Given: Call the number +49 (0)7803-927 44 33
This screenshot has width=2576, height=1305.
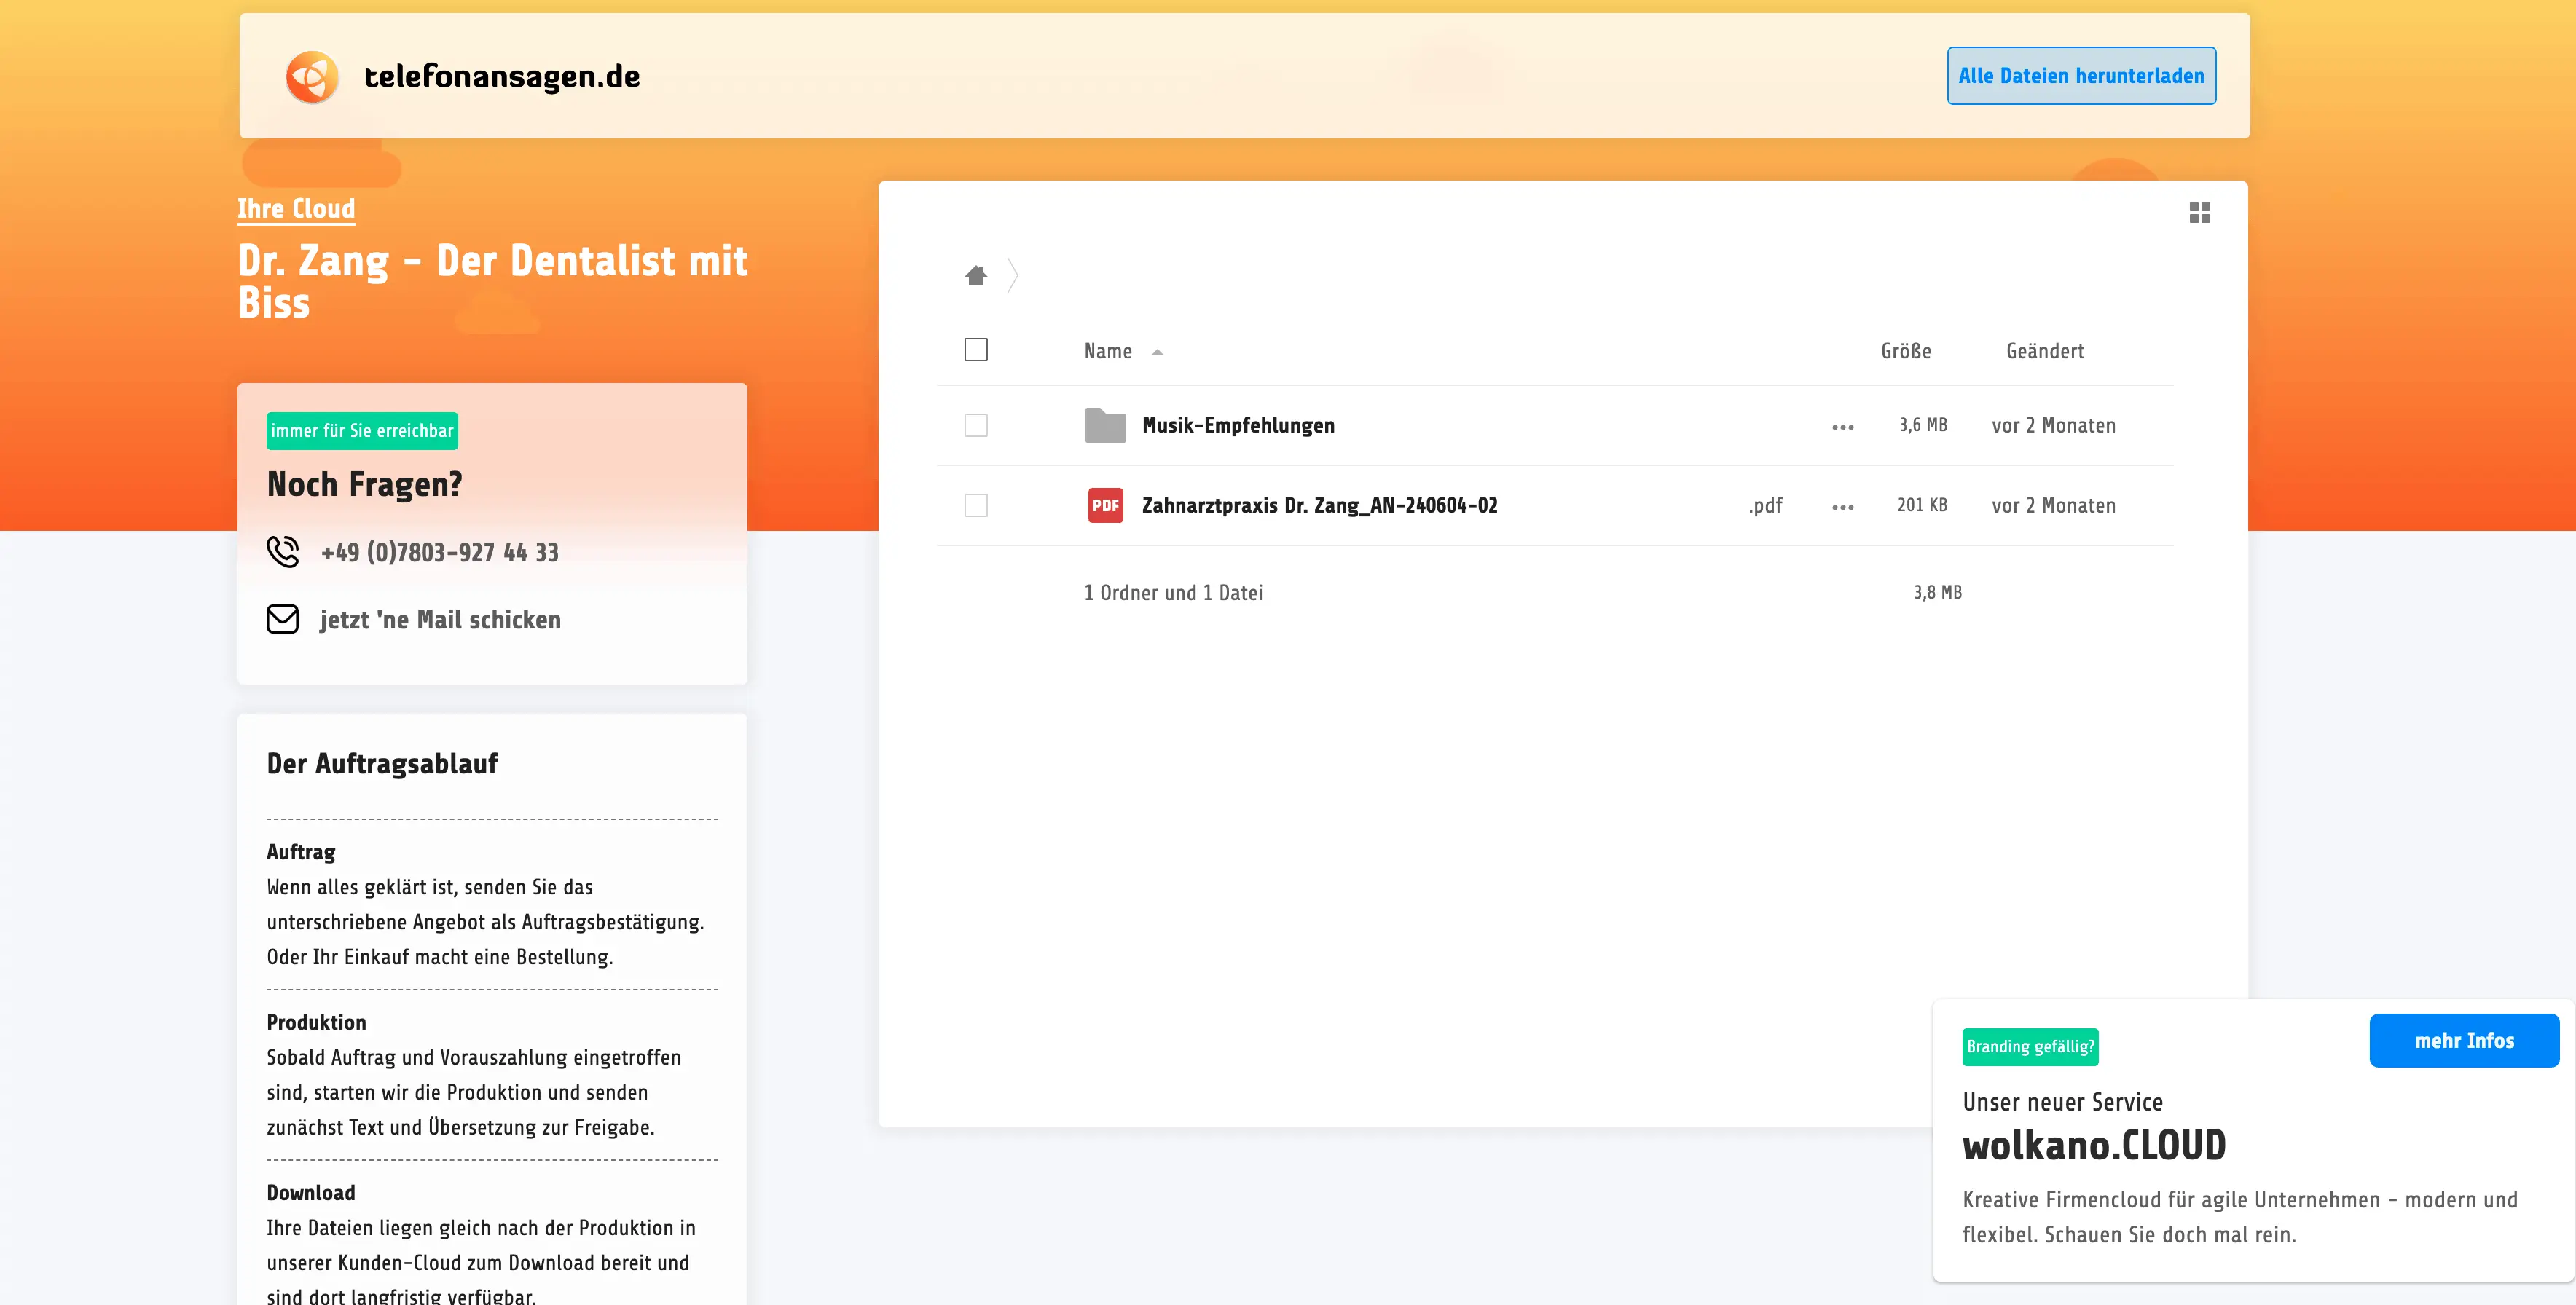Looking at the screenshot, I should pos(440,552).
